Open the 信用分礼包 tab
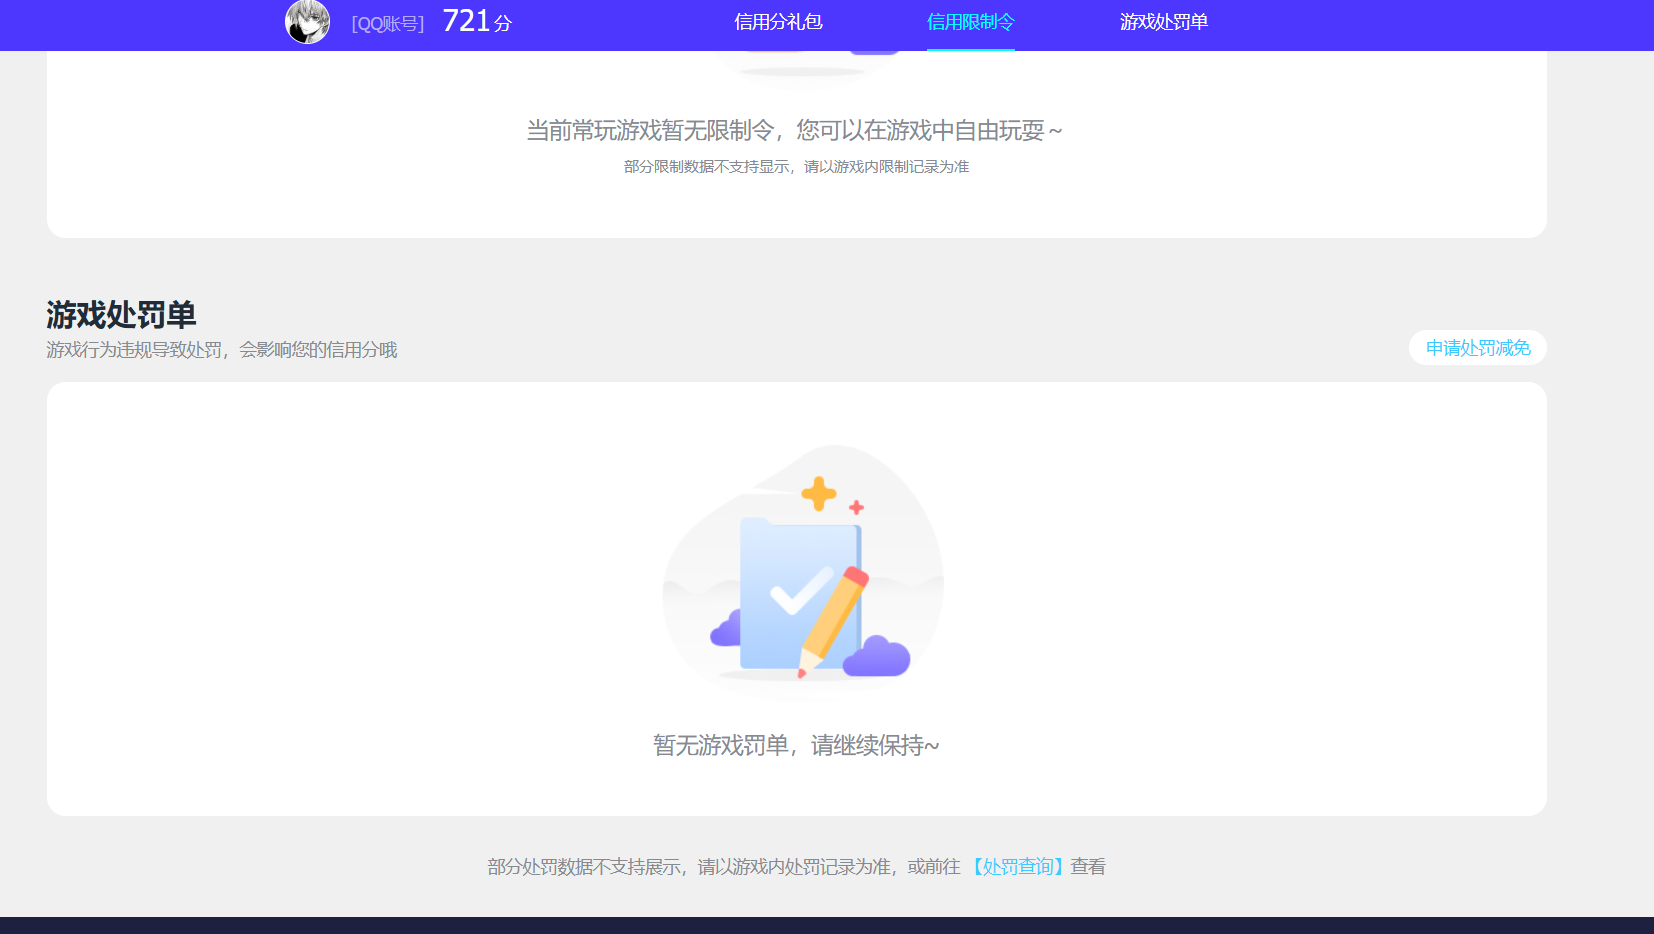 click(778, 22)
